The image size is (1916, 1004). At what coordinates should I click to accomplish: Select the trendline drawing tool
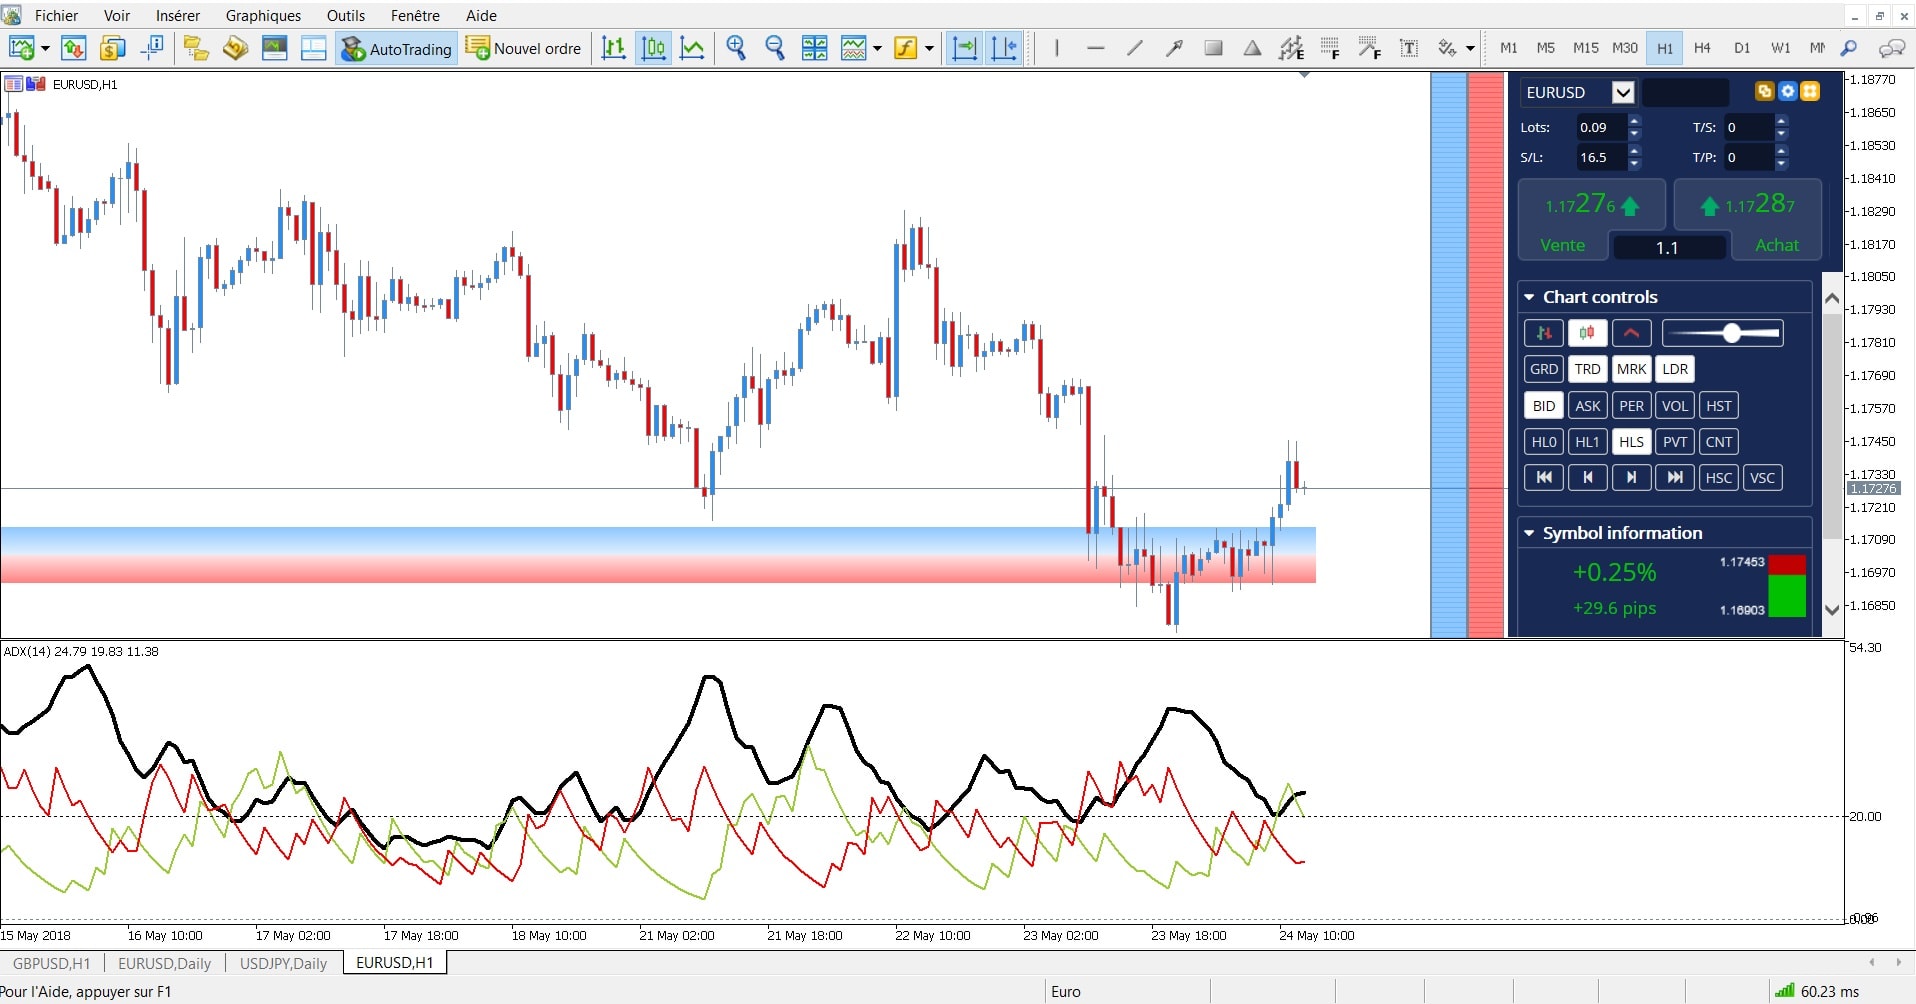tap(1134, 48)
